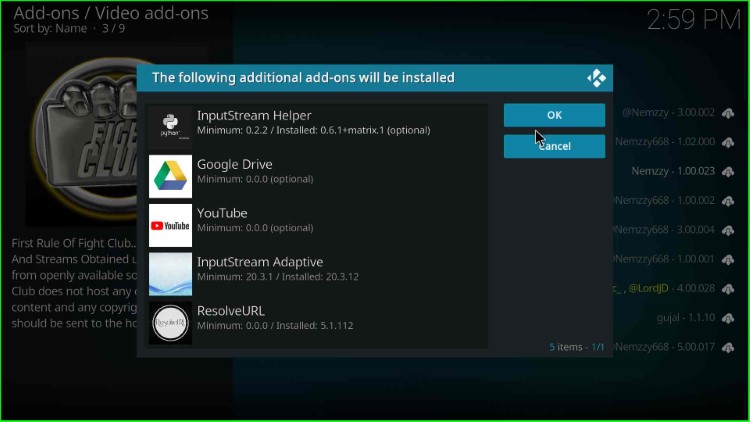Click Google Drive list entry title
This screenshot has width=750, height=422.
tap(235, 164)
